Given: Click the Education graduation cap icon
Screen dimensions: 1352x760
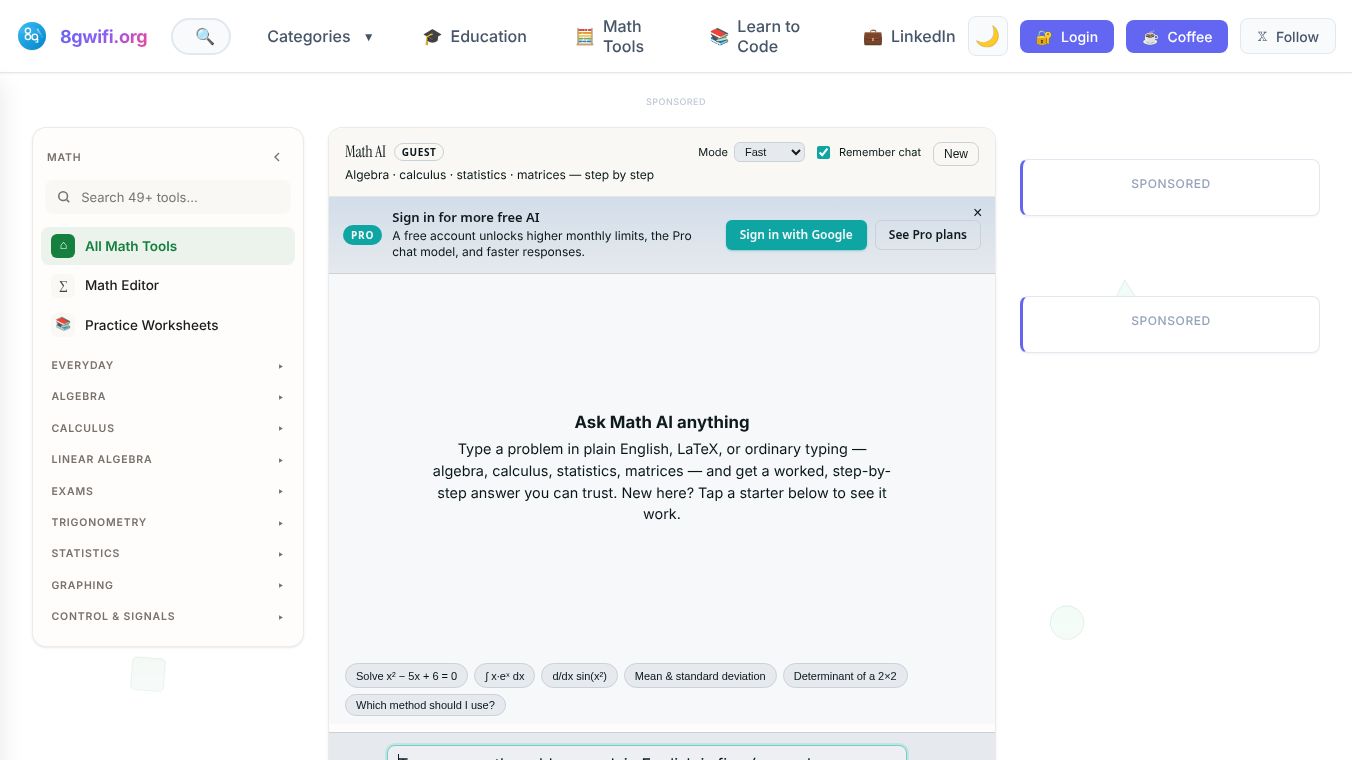Looking at the screenshot, I should click(x=432, y=37).
